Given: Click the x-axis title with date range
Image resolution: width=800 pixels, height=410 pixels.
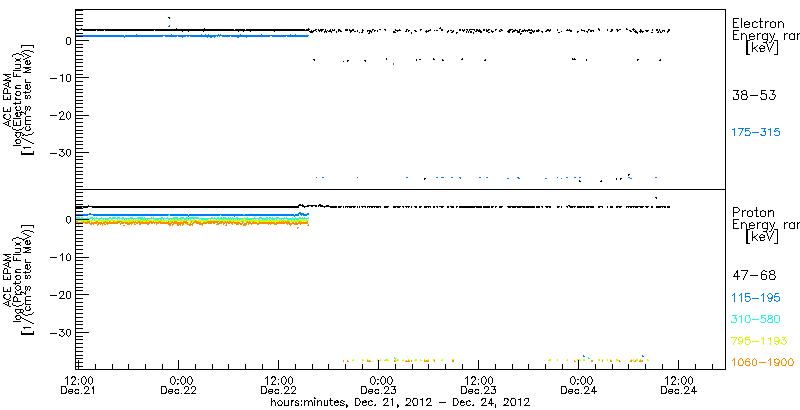Looking at the screenshot, I should 400,402.
